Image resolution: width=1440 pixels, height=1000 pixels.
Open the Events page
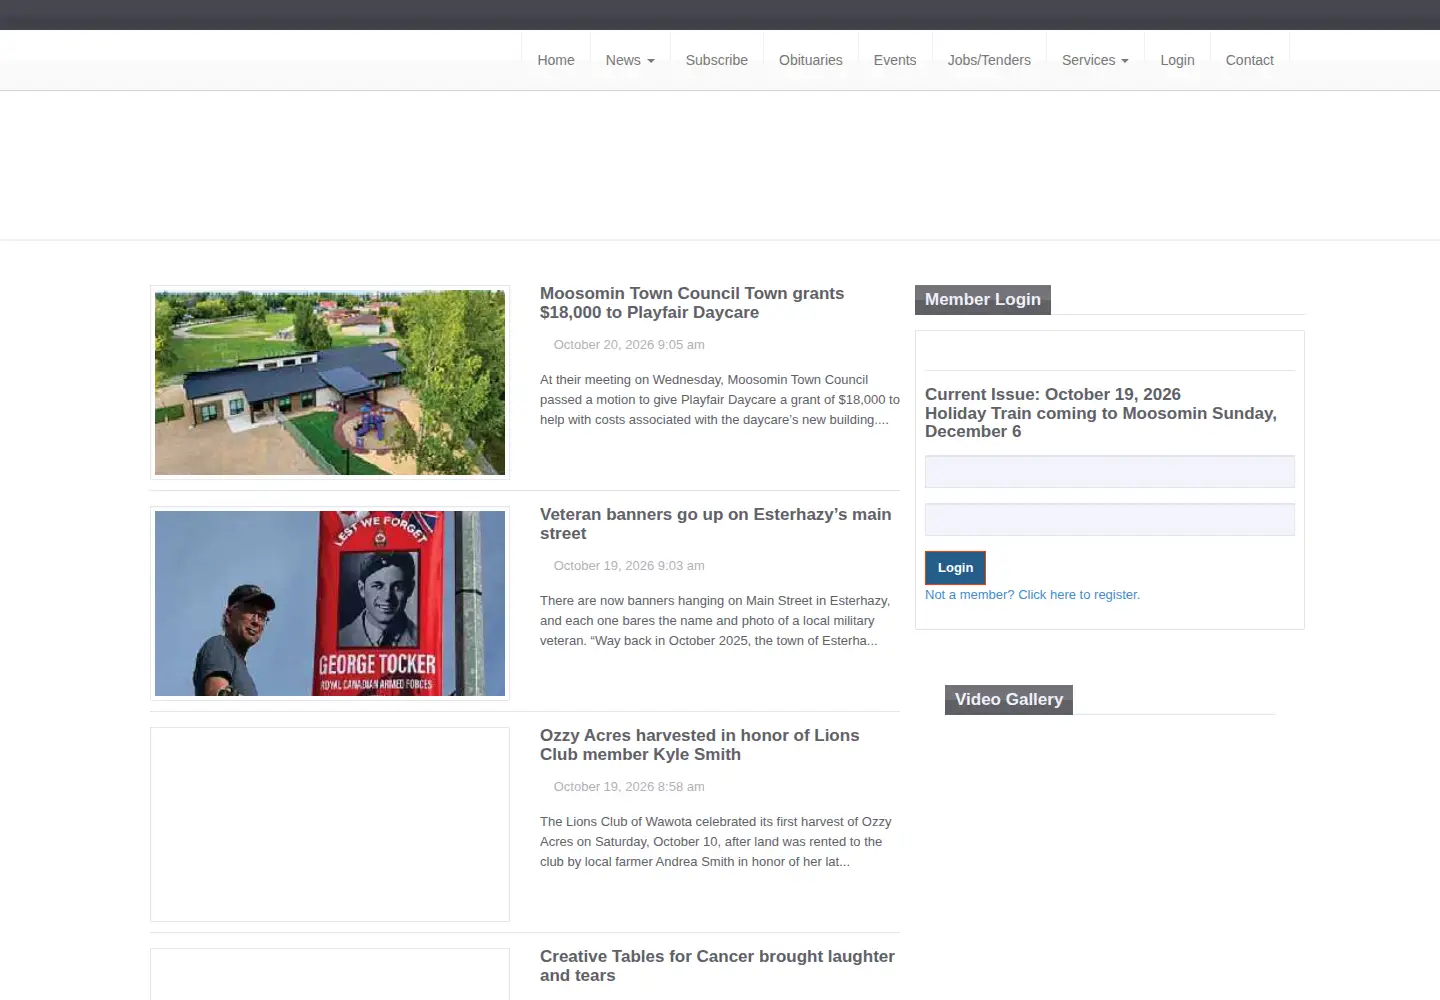[895, 60]
